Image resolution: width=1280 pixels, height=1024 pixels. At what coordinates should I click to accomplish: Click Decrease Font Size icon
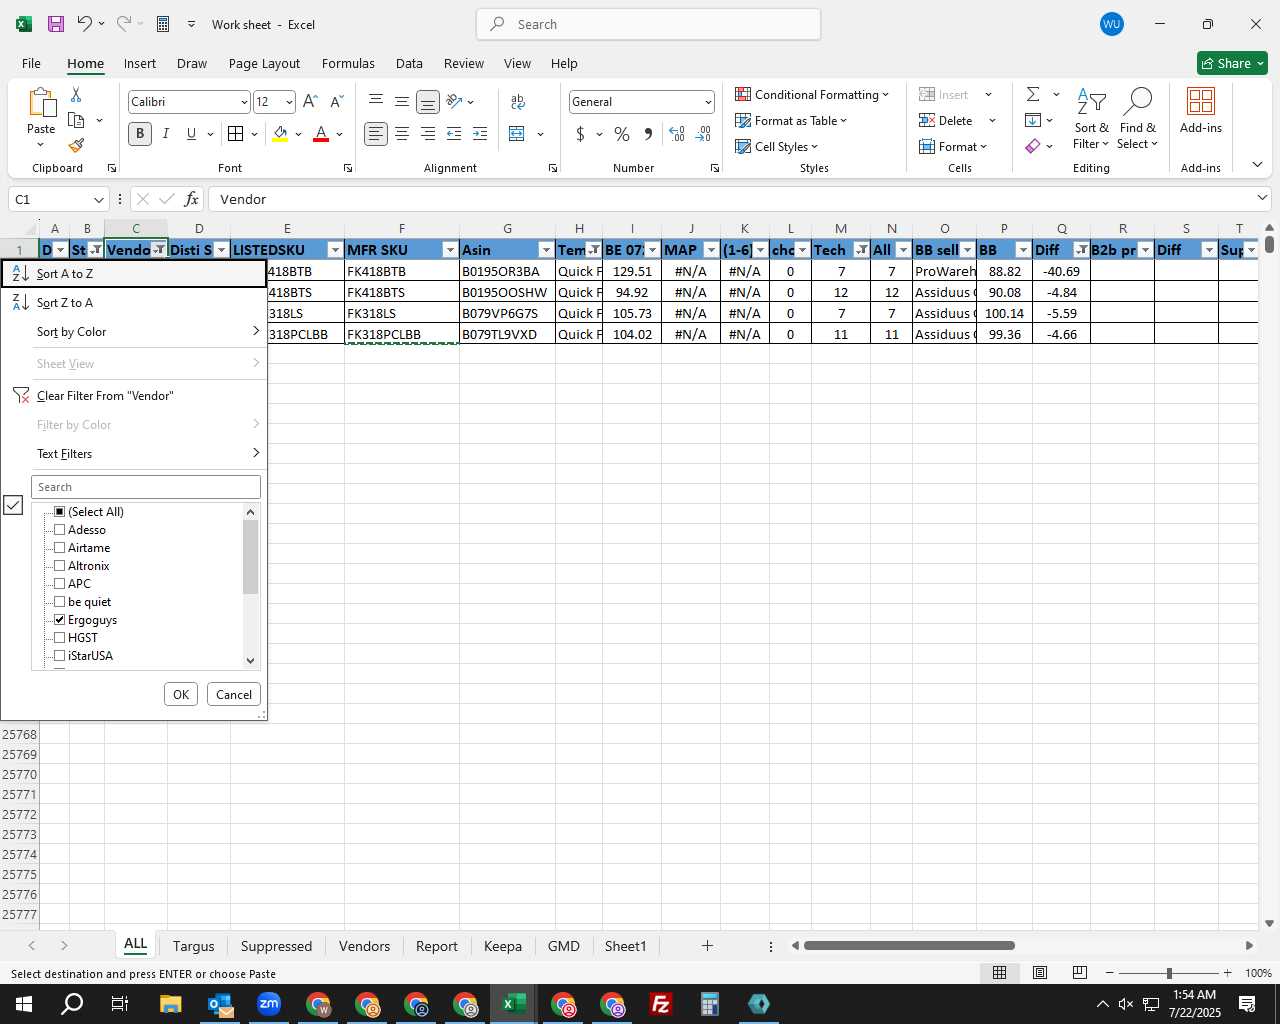click(x=336, y=101)
